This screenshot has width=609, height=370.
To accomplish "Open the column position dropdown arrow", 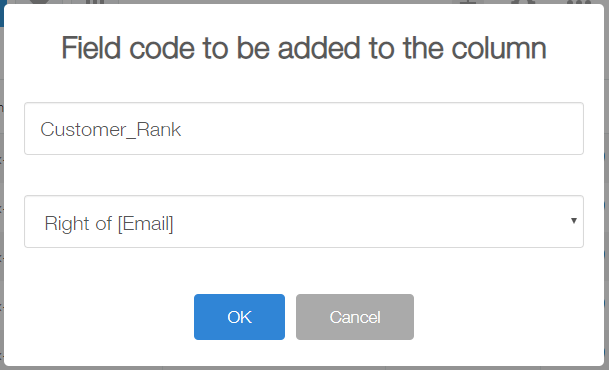I will [x=574, y=221].
